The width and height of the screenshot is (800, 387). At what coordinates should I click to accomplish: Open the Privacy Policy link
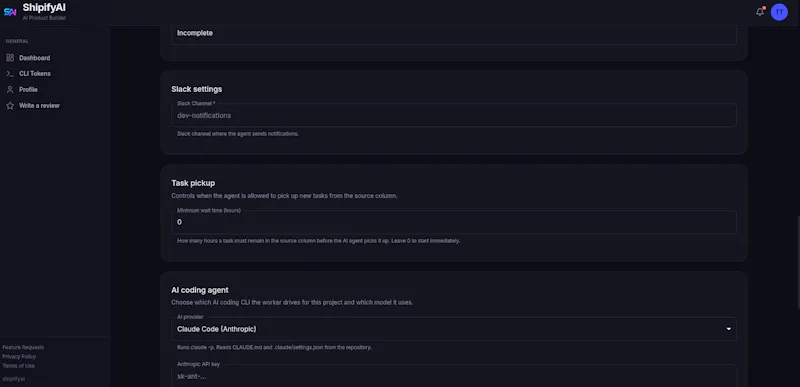(x=19, y=356)
